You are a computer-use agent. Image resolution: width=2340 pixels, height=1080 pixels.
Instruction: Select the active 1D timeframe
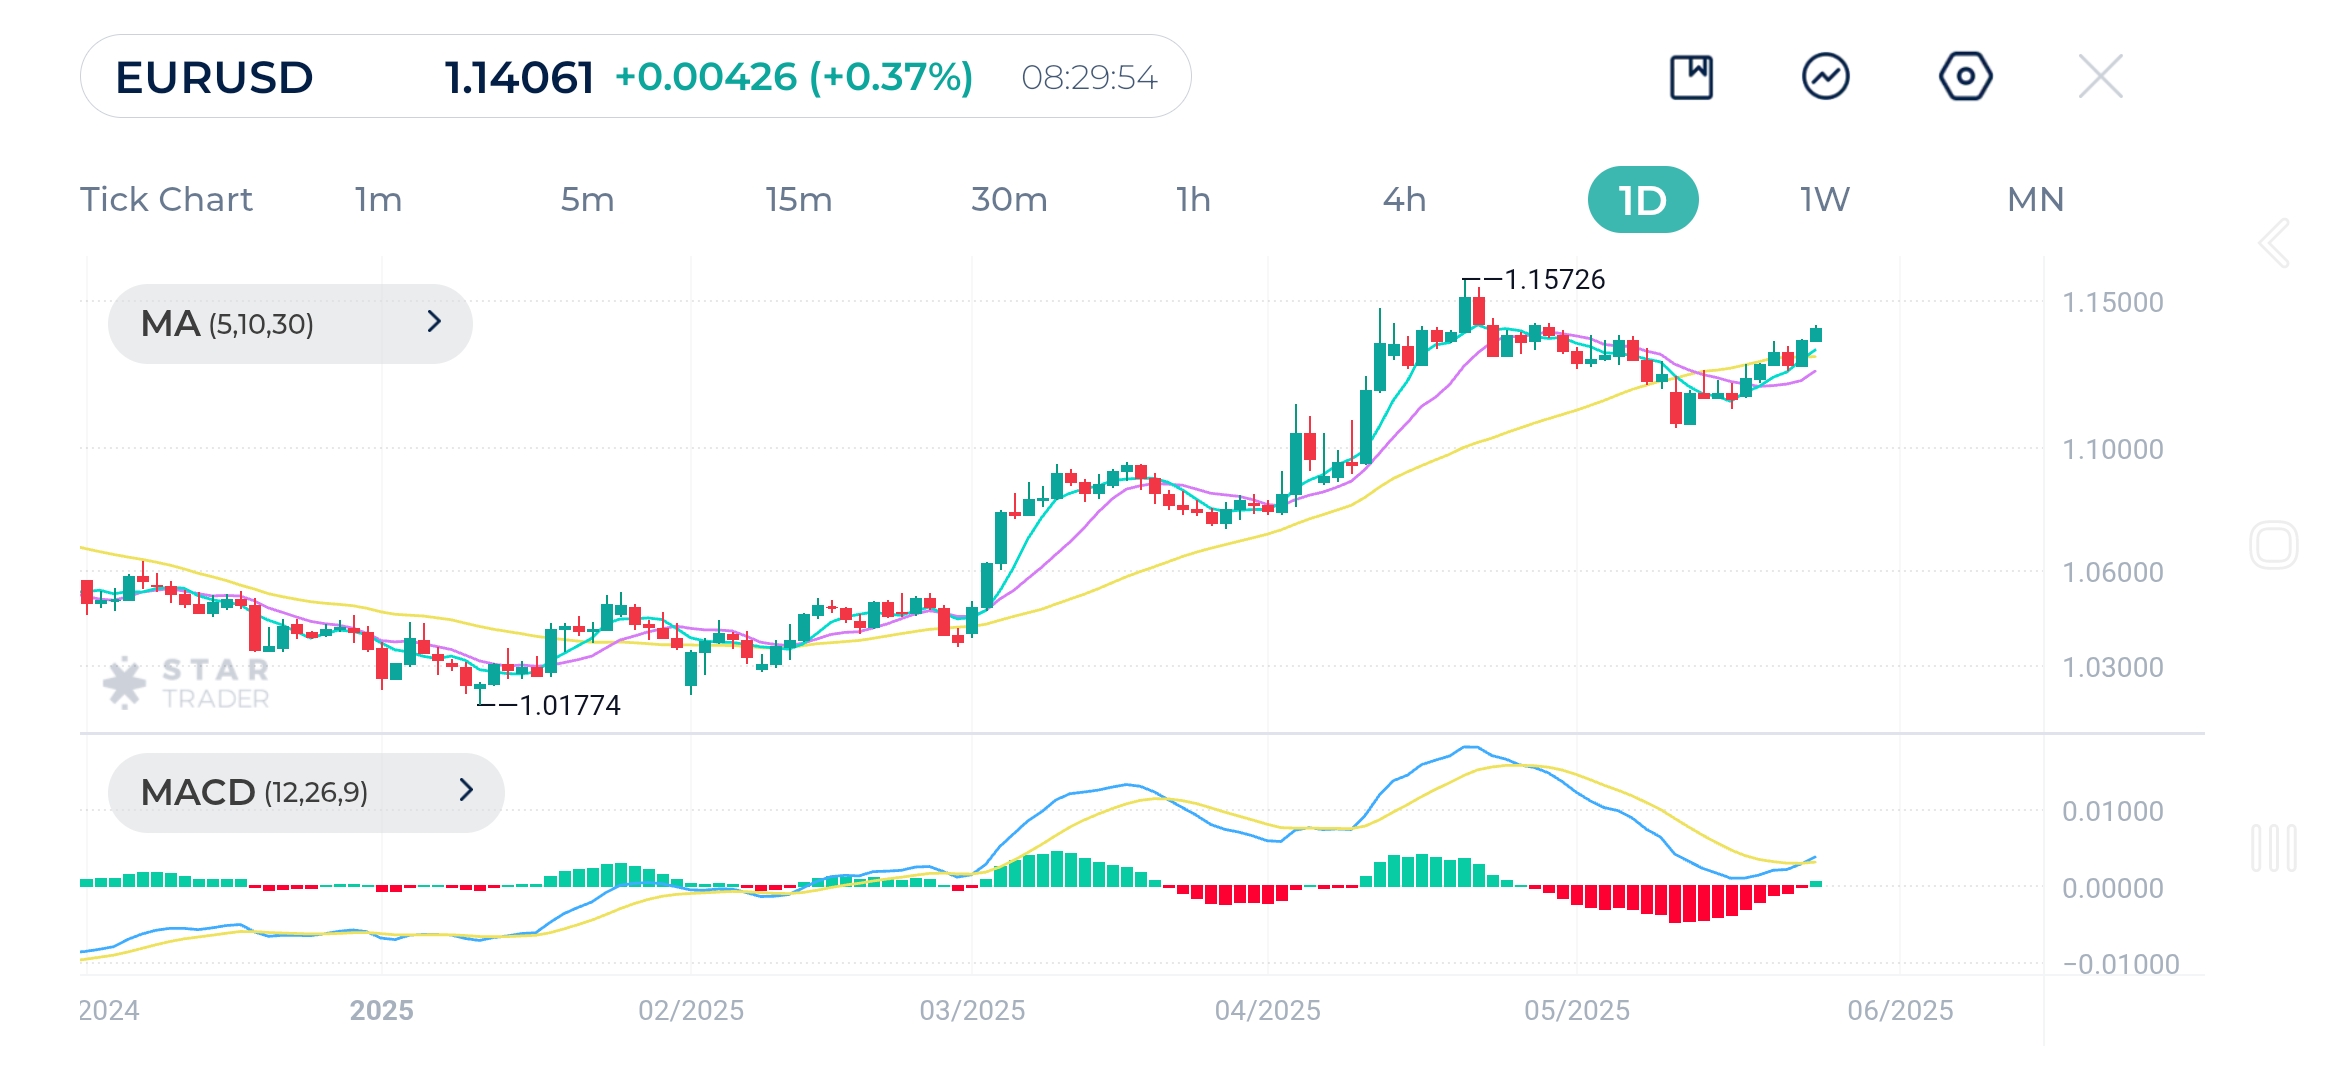coord(1642,200)
